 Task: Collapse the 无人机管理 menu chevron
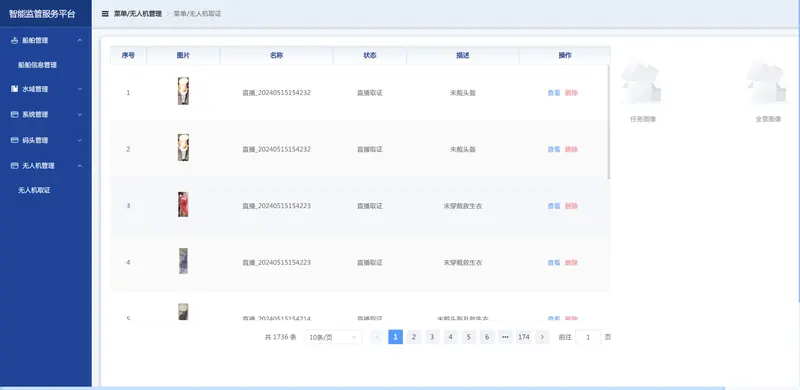click(x=80, y=165)
